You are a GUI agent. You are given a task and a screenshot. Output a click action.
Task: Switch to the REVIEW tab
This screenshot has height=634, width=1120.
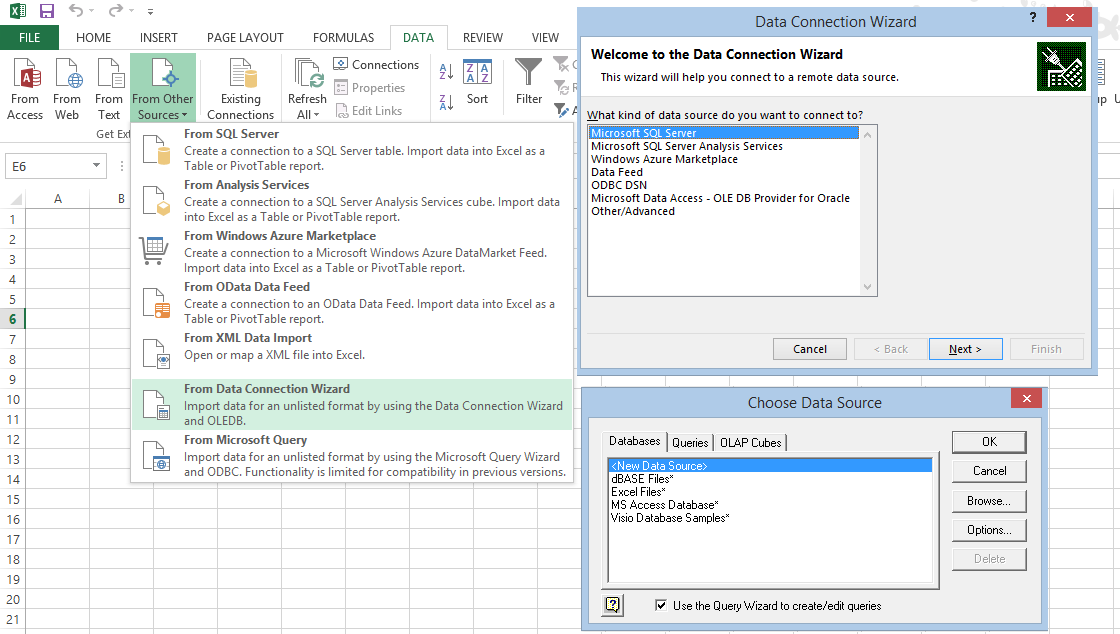[x=483, y=38]
